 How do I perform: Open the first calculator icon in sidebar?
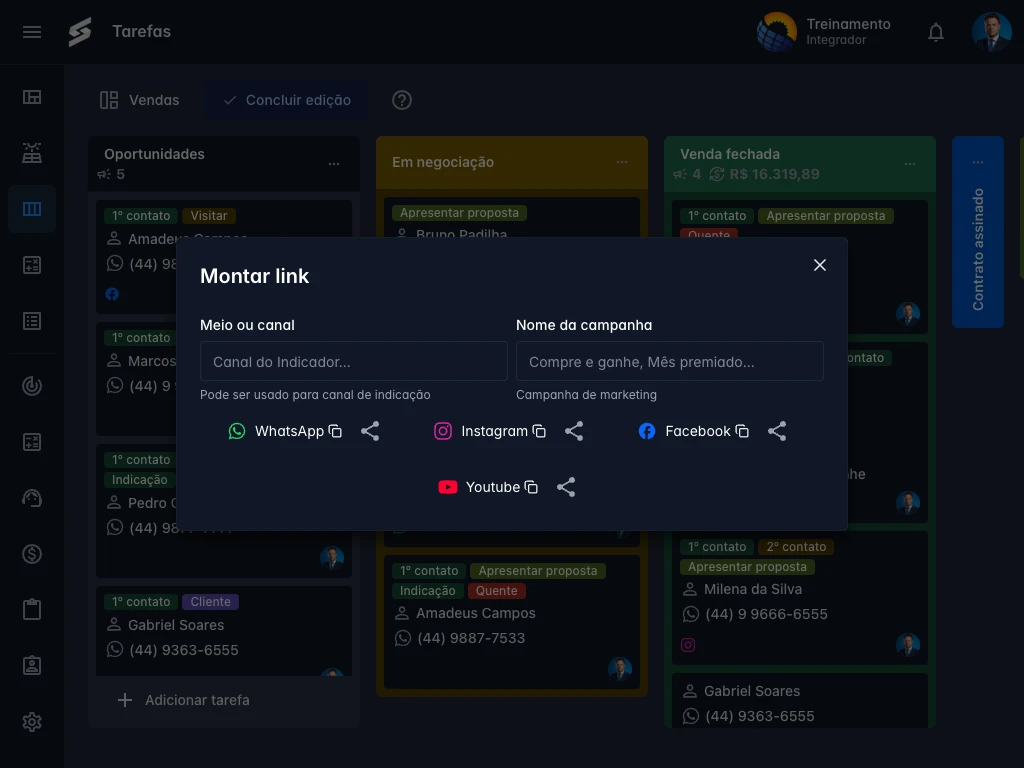click(x=32, y=265)
